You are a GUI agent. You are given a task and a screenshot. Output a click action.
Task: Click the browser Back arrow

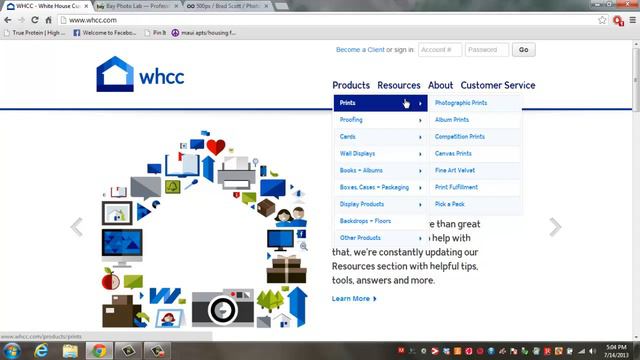(x=8, y=20)
